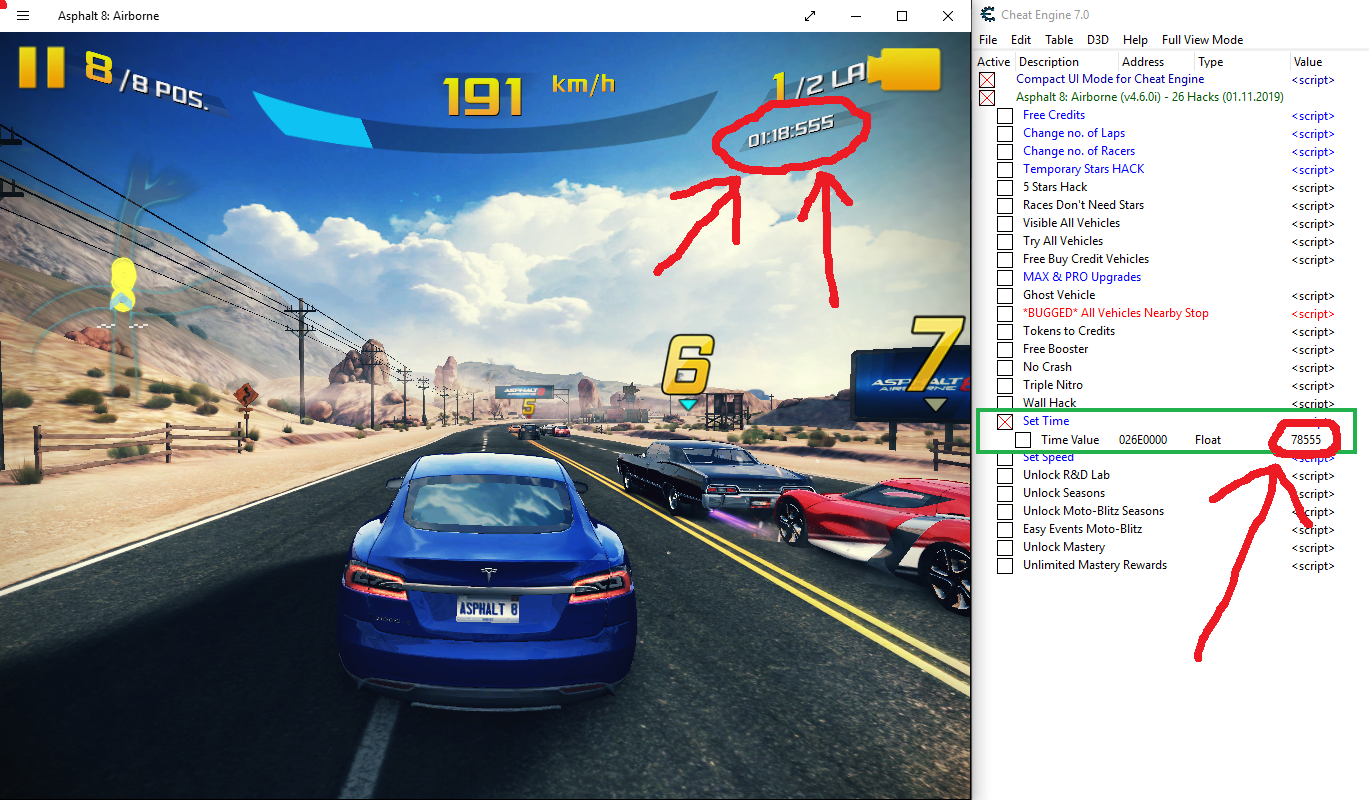Enable the Tokens to Credits checkbox
Viewport: 1369px width, 800px height.
click(x=1005, y=332)
